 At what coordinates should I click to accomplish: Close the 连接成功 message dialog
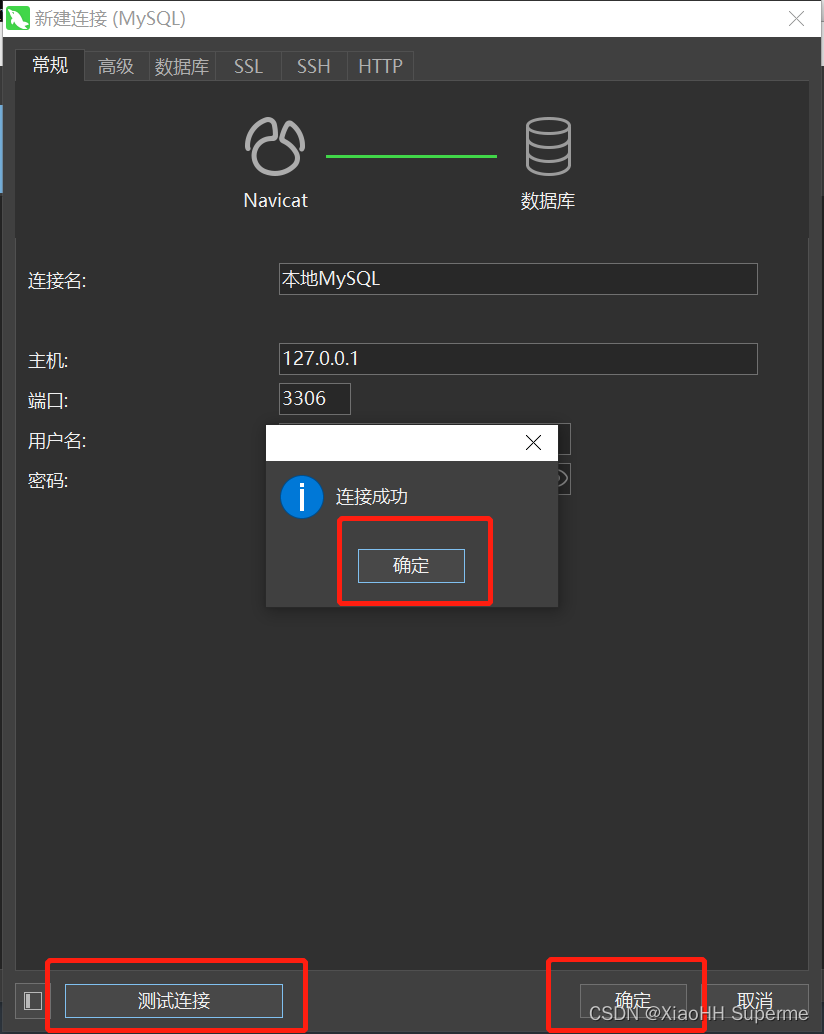[533, 442]
